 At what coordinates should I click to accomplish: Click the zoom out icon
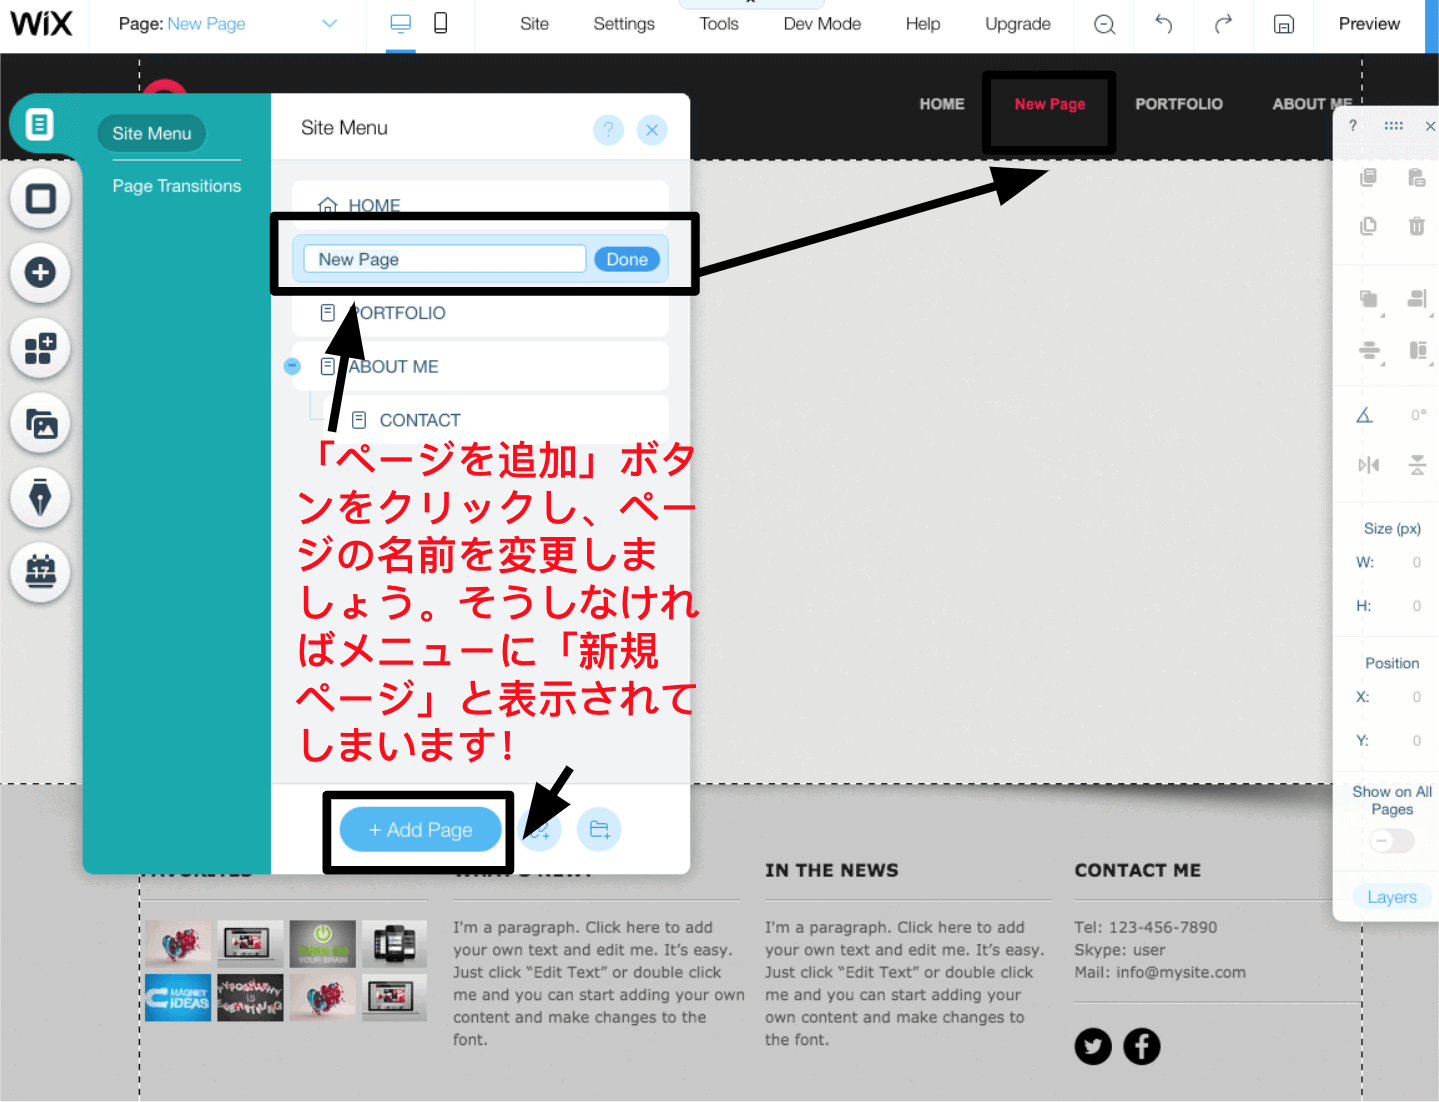click(x=1104, y=24)
